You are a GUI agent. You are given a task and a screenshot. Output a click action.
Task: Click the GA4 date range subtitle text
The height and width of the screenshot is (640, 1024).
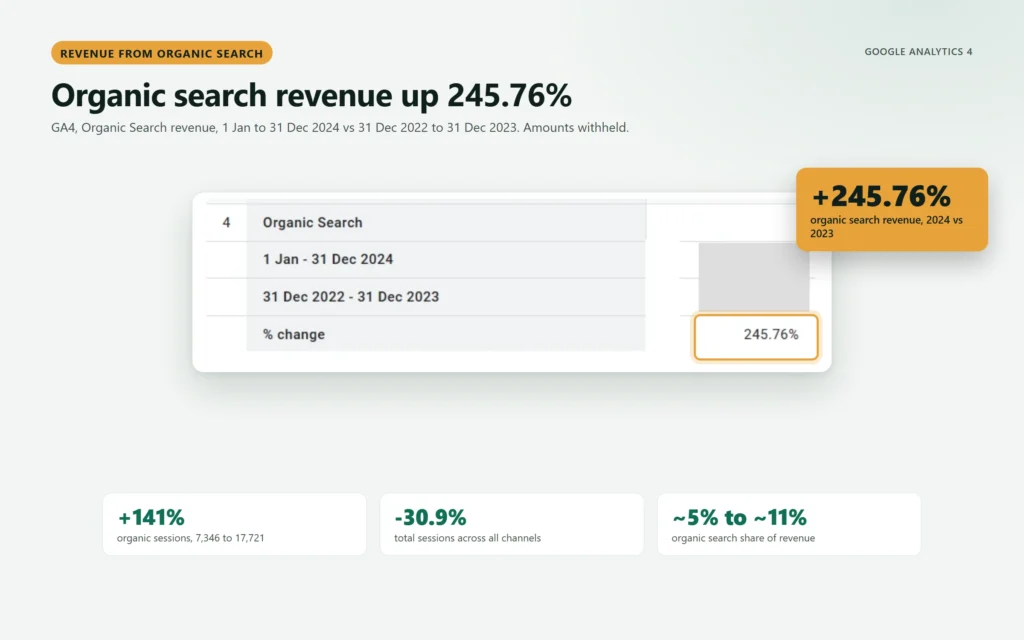coord(340,127)
